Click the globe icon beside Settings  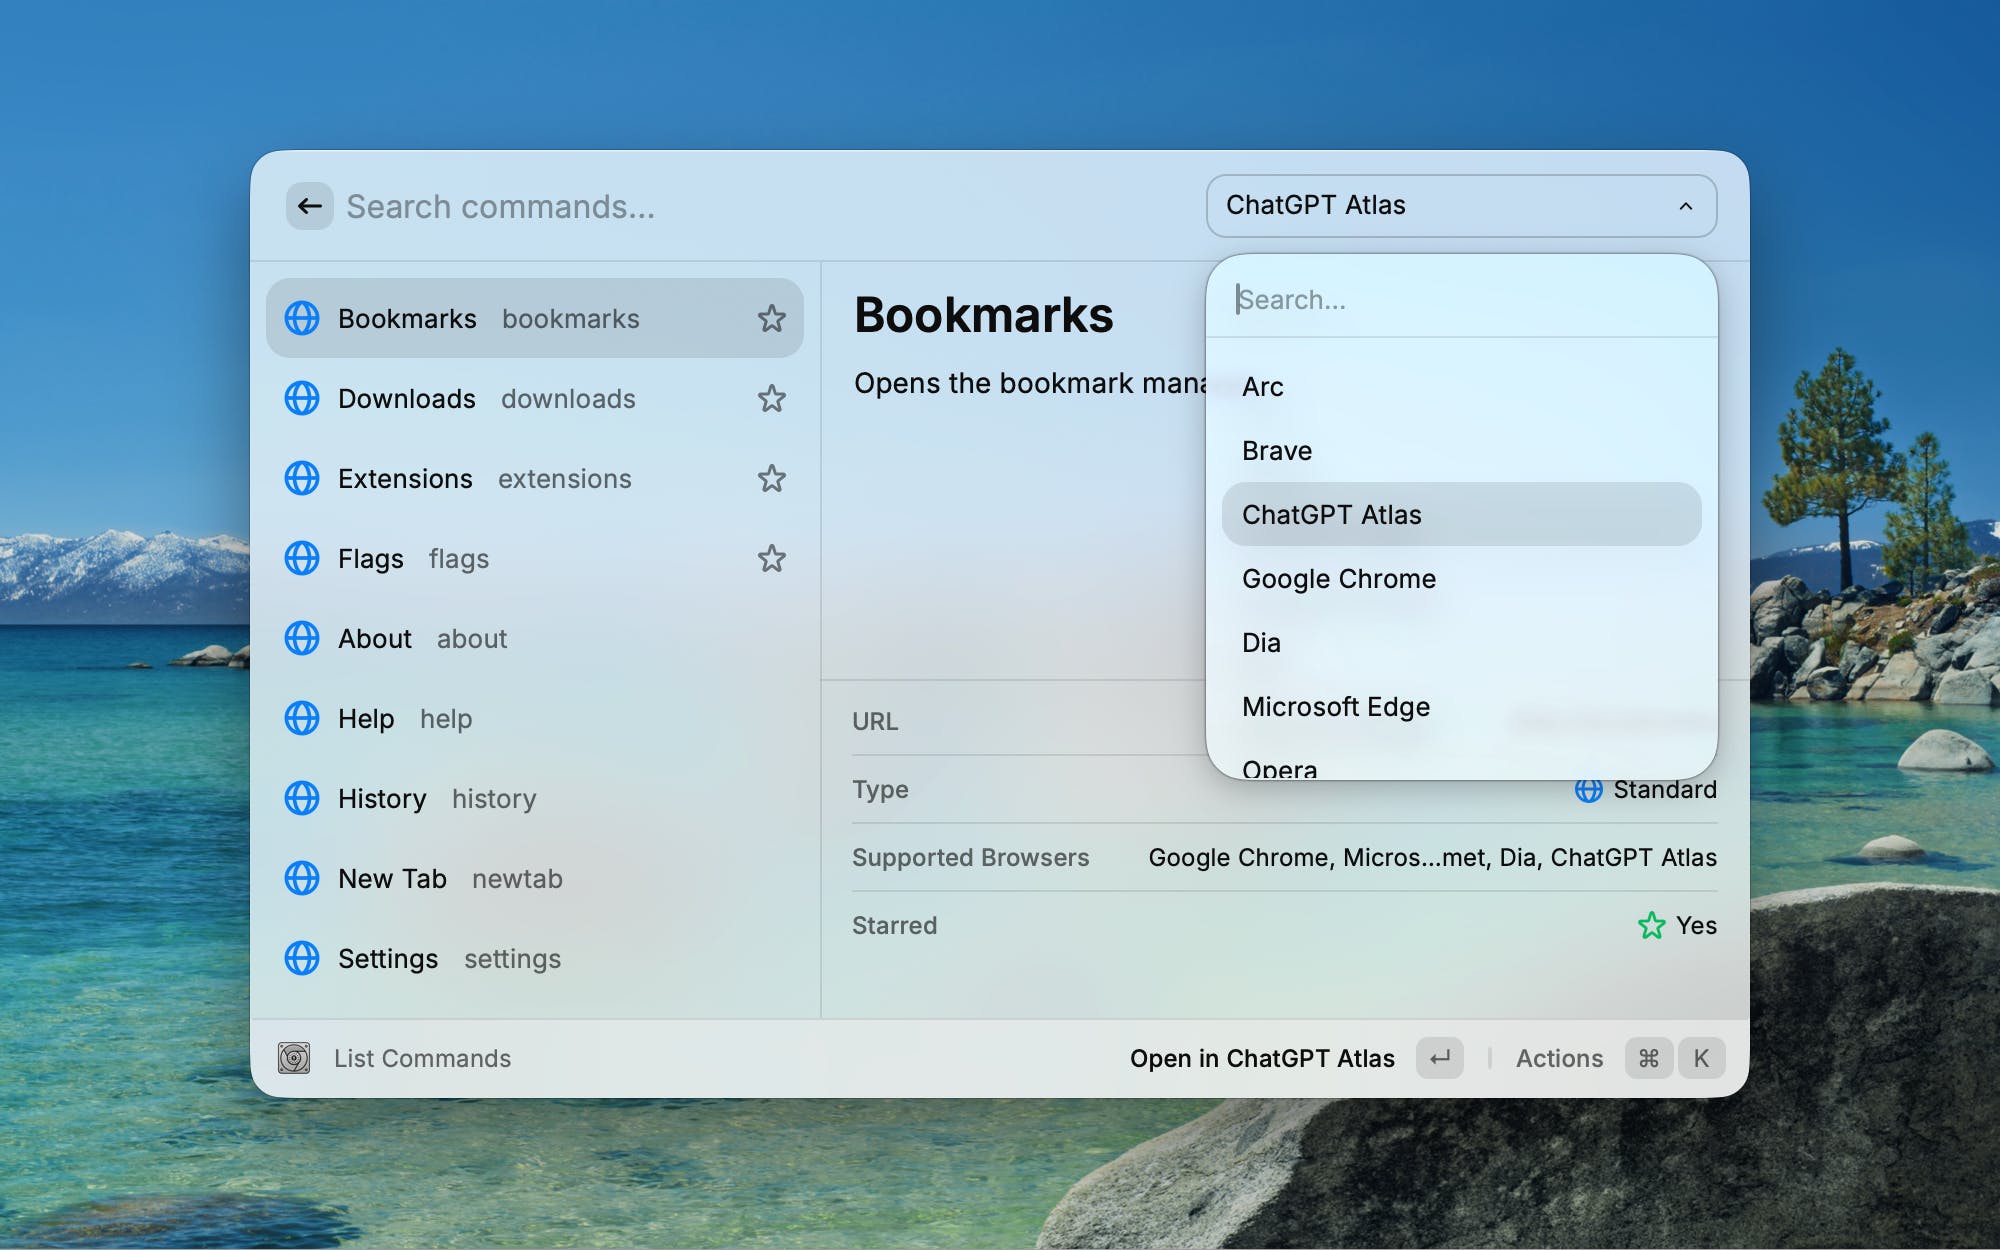[x=301, y=959]
